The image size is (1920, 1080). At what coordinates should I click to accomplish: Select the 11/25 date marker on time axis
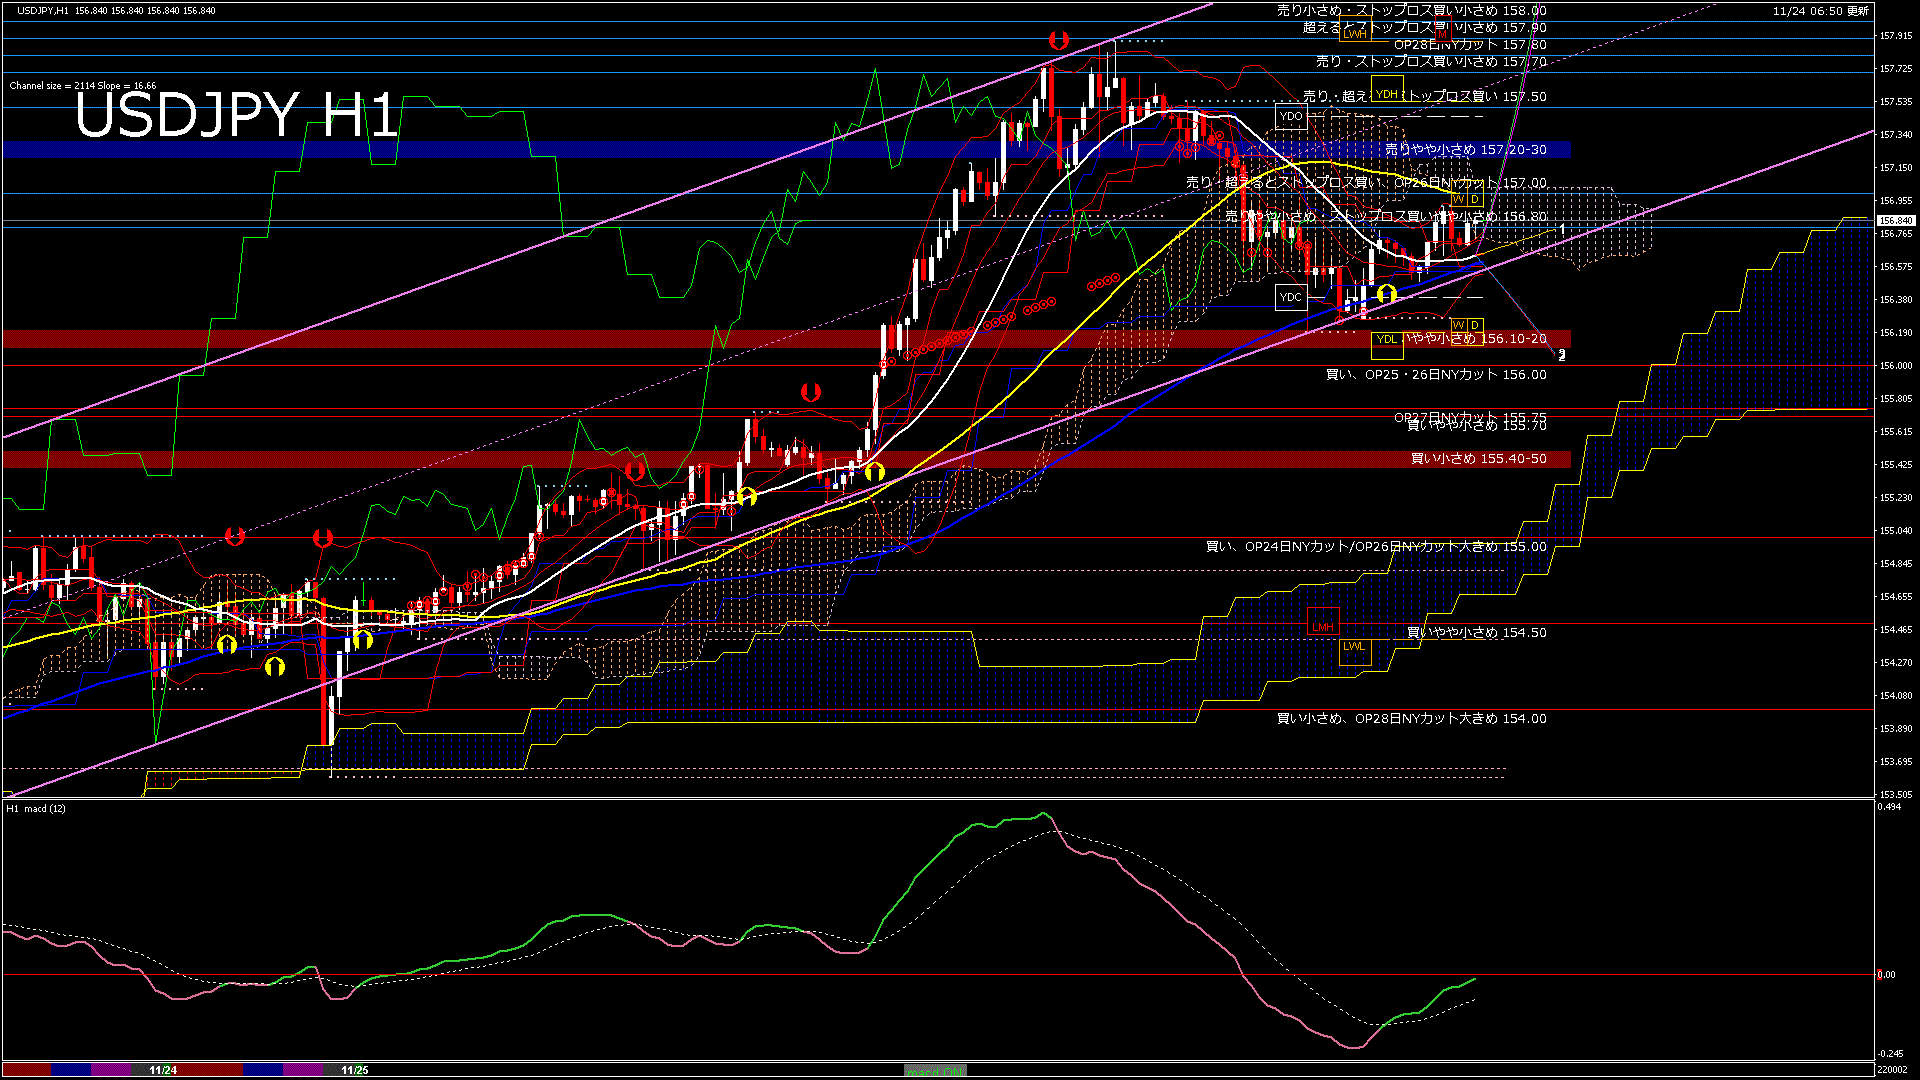click(354, 1070)
